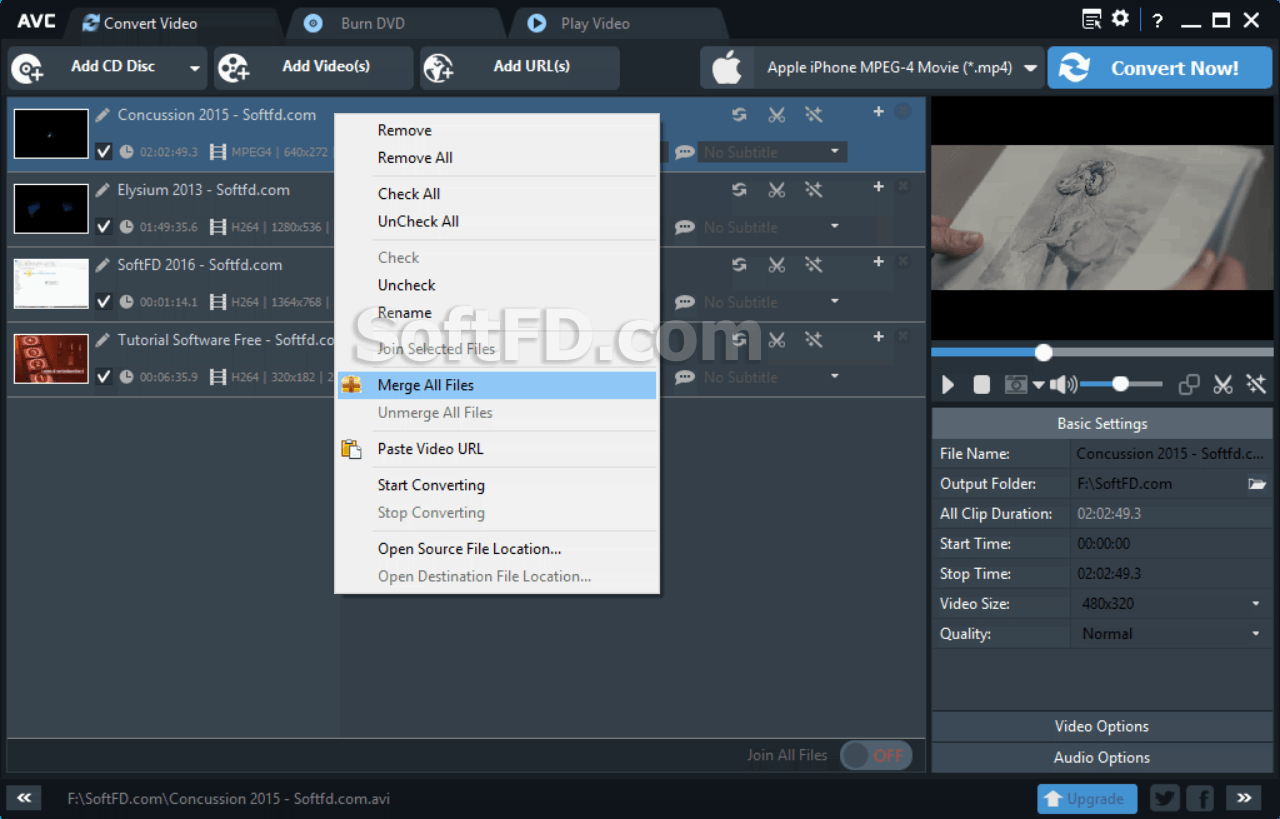
Task: Click the Upgrade button
Action: tap(1087, 798)
